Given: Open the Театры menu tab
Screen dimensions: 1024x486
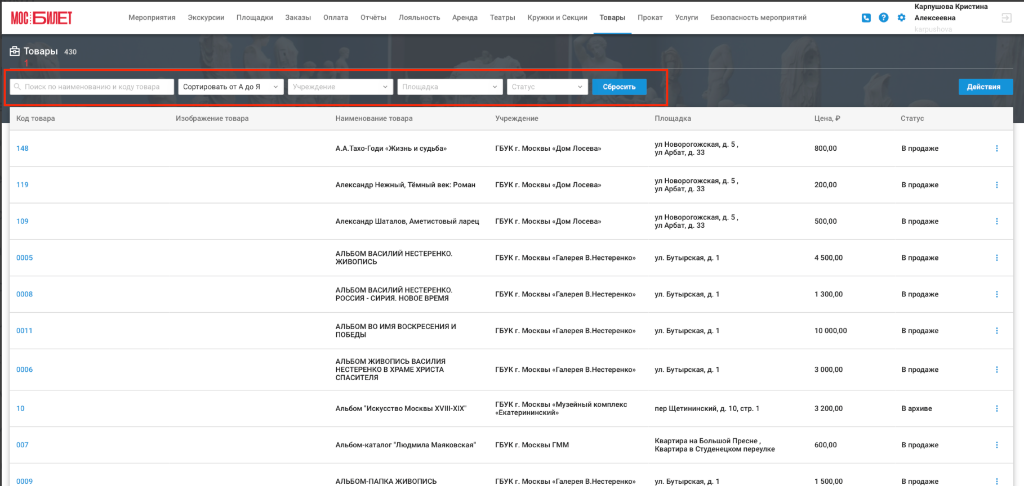Looking at the screenshot, I should [502, 18].
